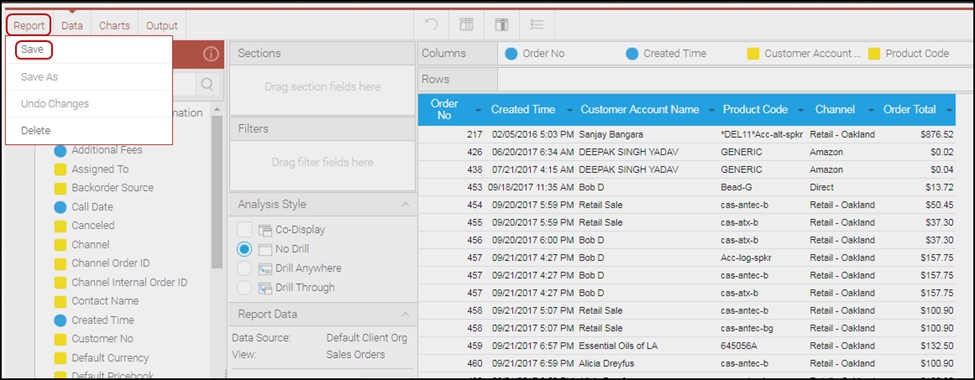Select the Customer No field
The height and width of the screenshot is (380, 975).
(103, 339)
